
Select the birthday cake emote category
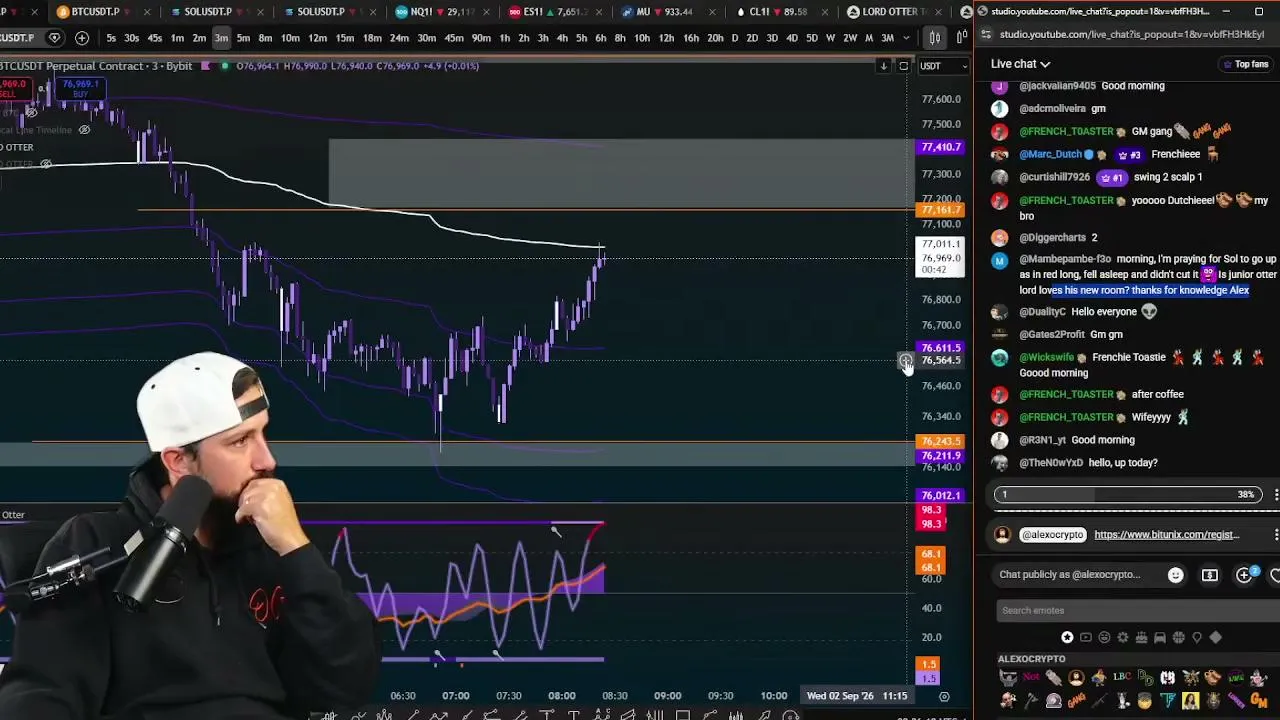point(1141,638)
